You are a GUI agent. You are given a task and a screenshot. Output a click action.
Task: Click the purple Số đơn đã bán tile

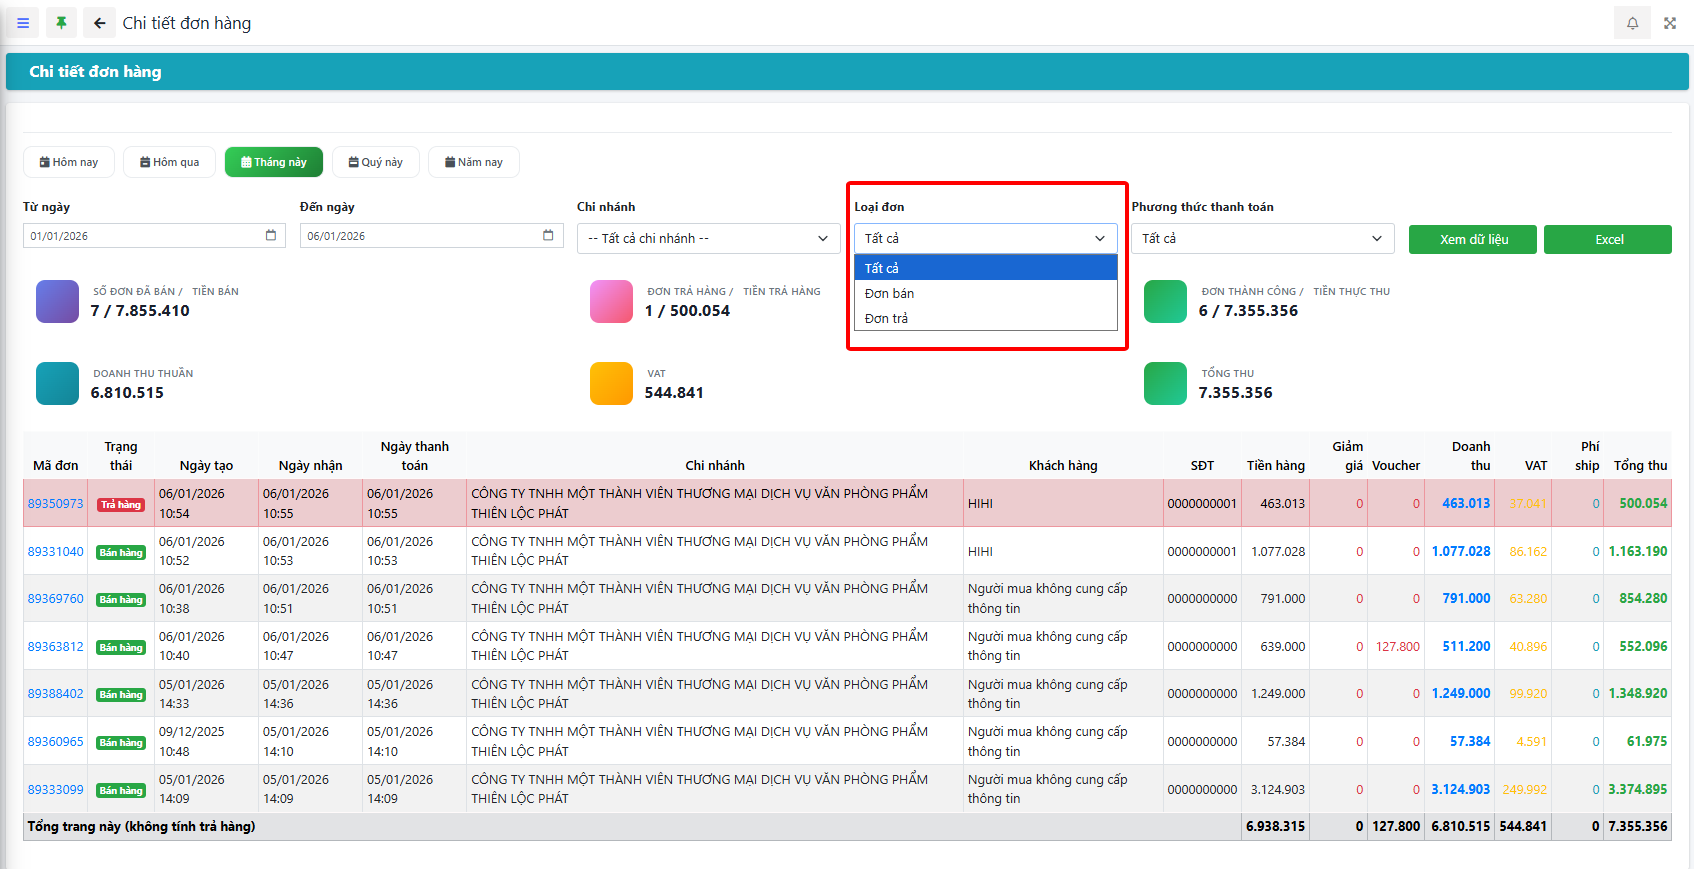point(57,302)
